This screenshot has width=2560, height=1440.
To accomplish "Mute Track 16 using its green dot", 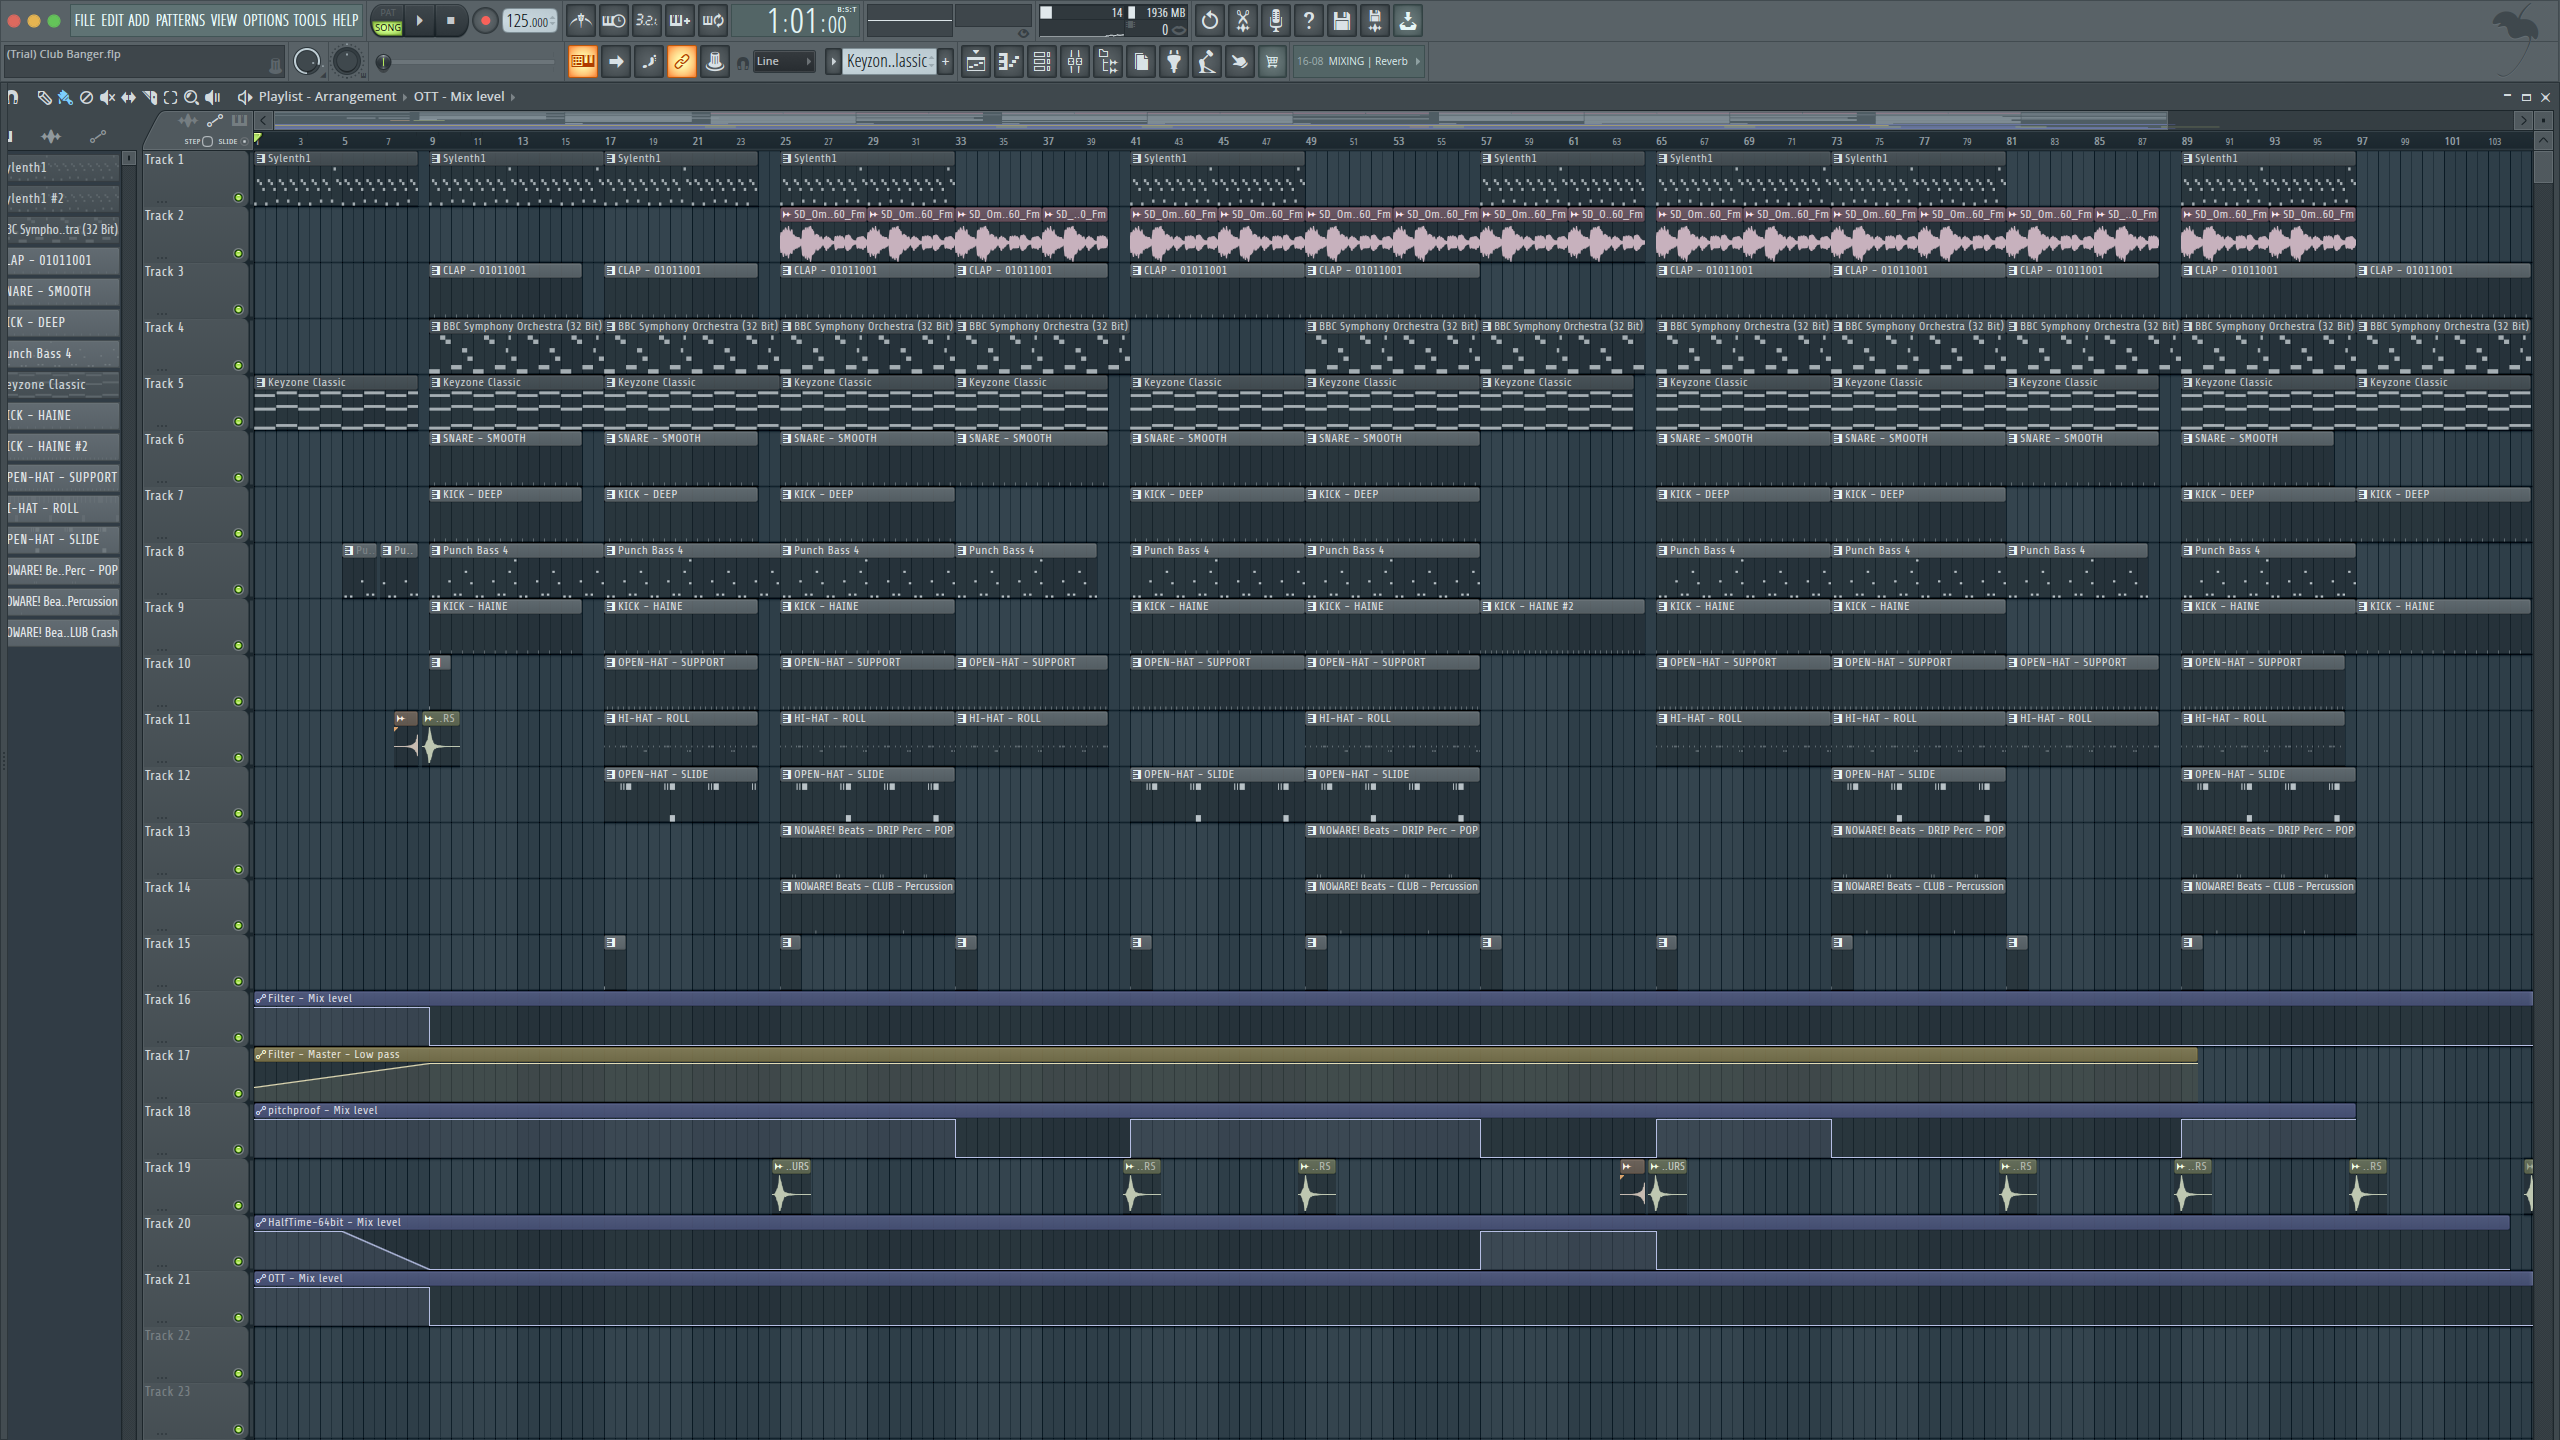I will click(x=238, y=1038).
